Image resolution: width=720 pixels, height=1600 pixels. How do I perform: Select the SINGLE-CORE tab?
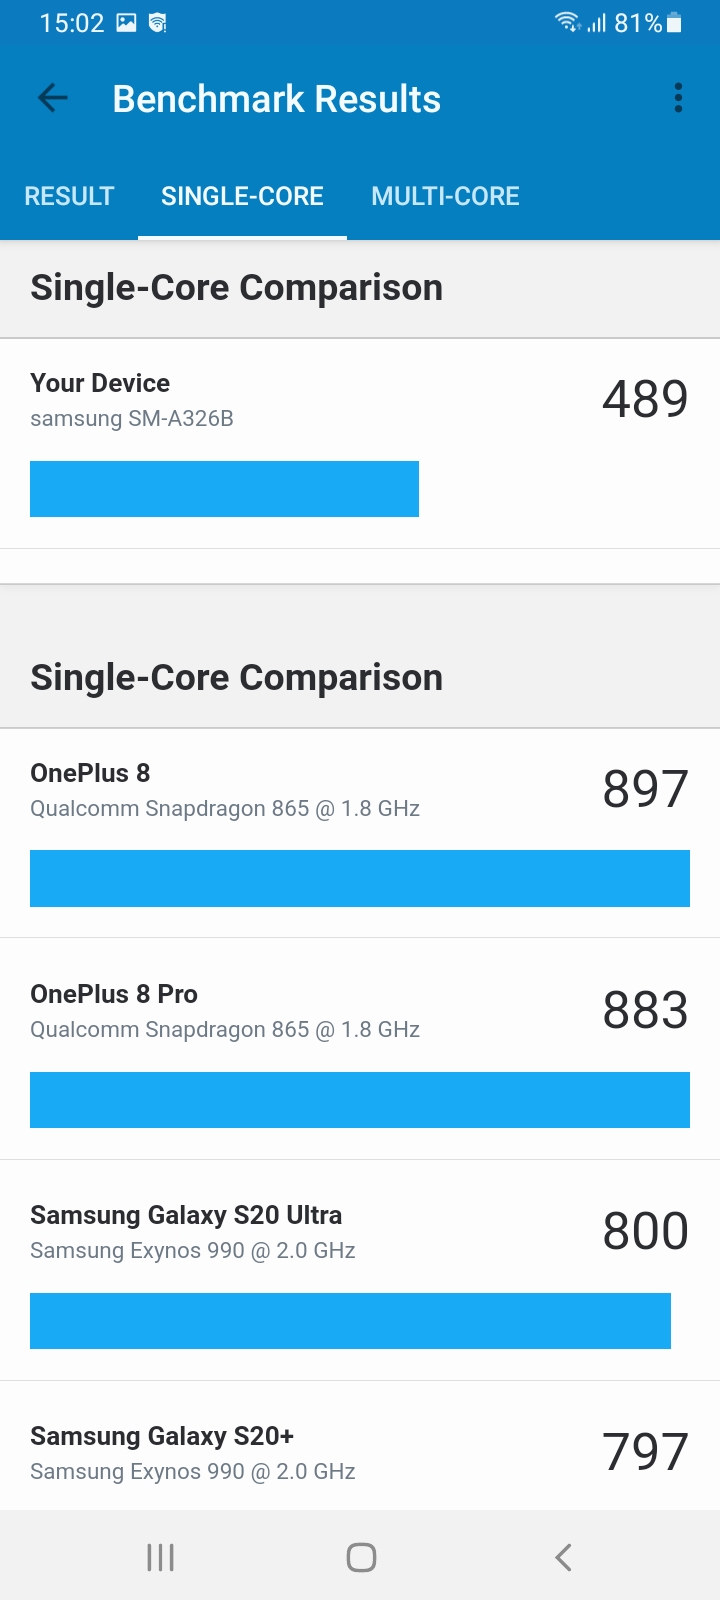click(x=242, y=196)
